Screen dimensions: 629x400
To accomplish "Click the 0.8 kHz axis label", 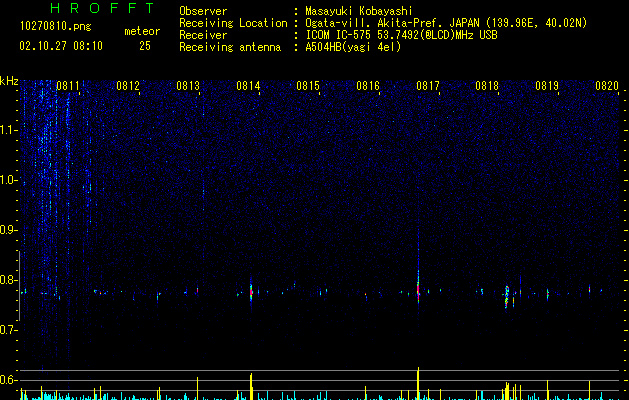I will tap(9, 280).
